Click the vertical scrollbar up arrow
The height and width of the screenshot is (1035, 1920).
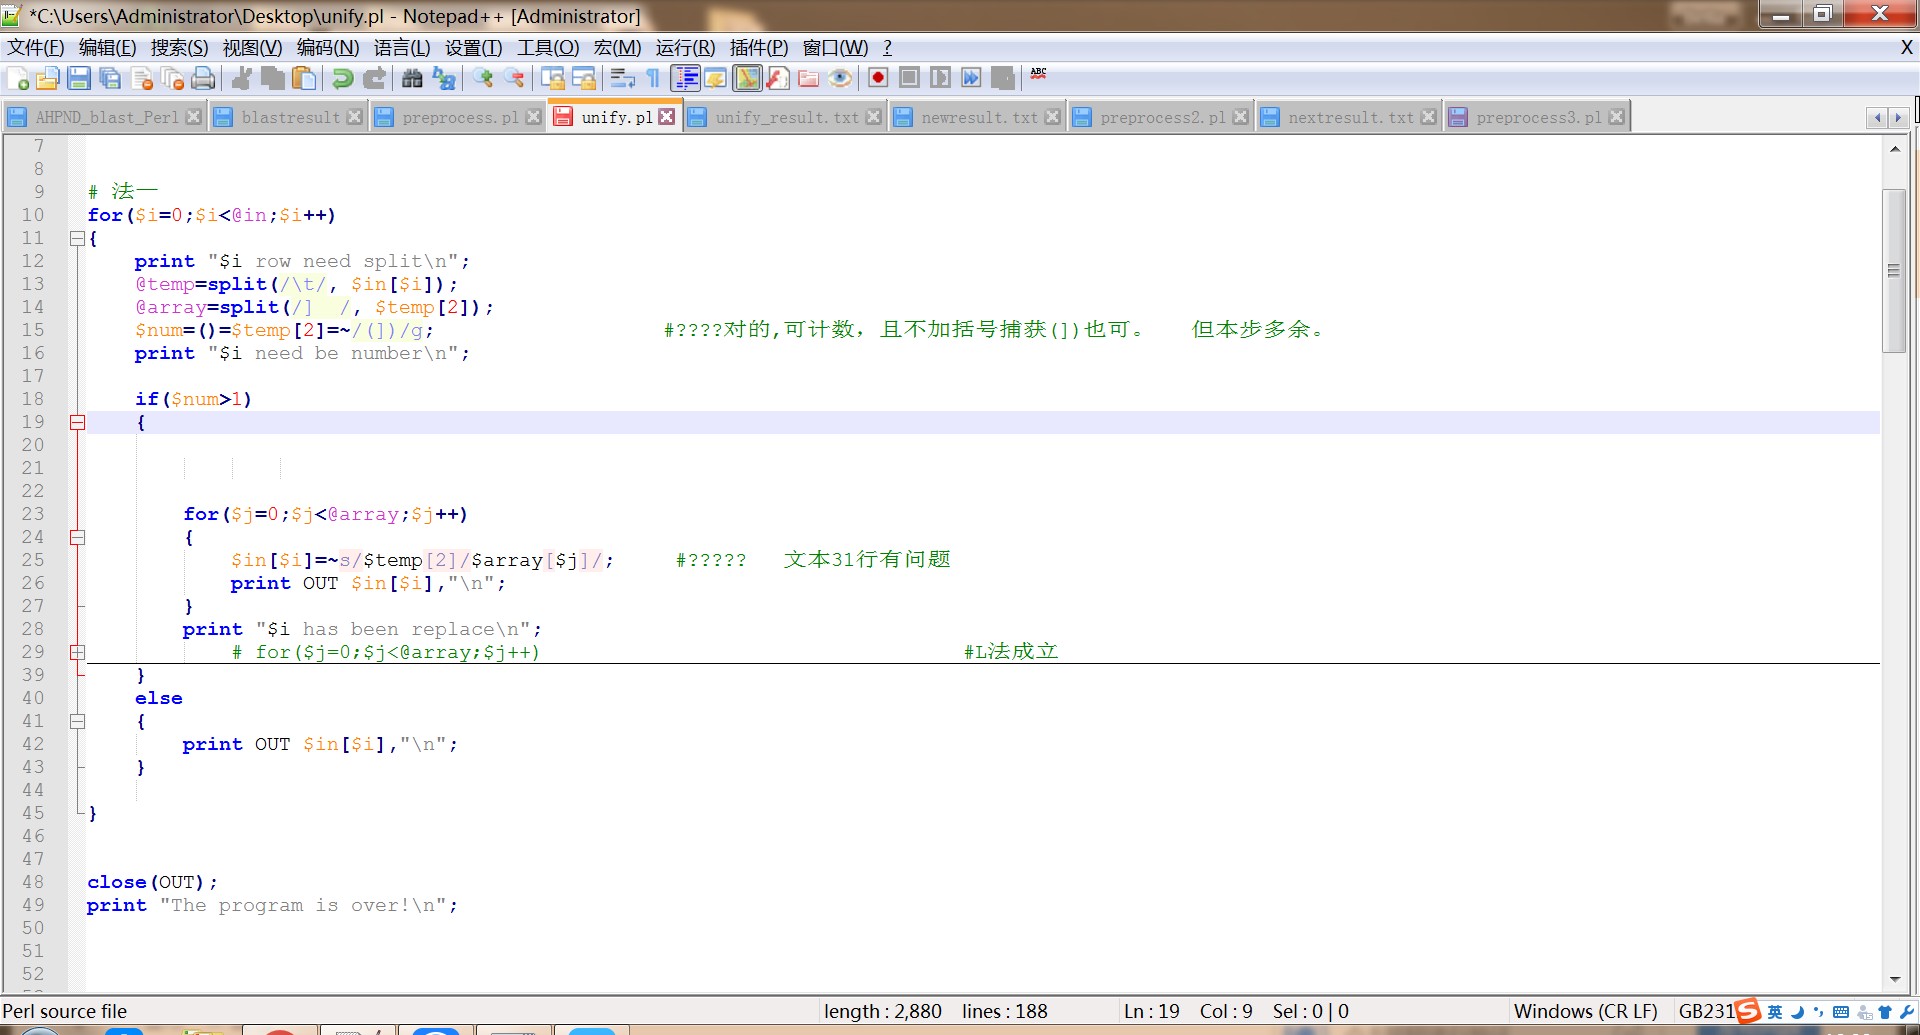point(1894,148)
